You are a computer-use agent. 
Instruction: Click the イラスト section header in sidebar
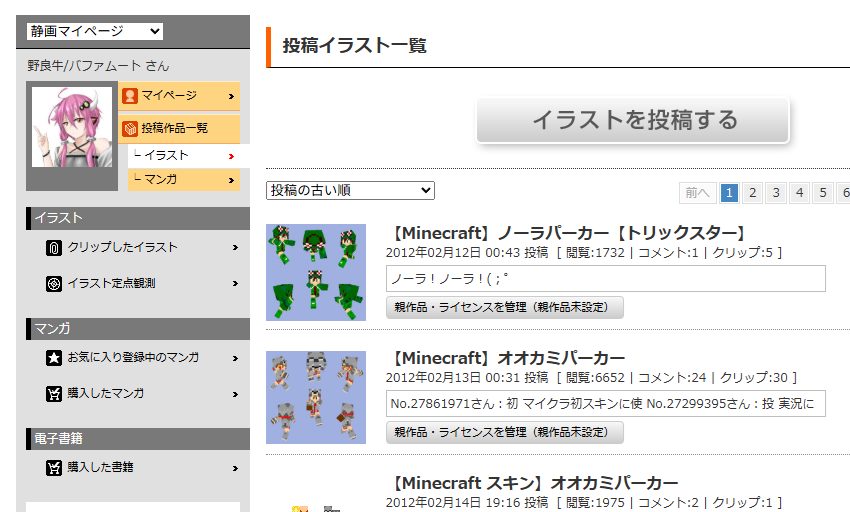click(138, 218)
